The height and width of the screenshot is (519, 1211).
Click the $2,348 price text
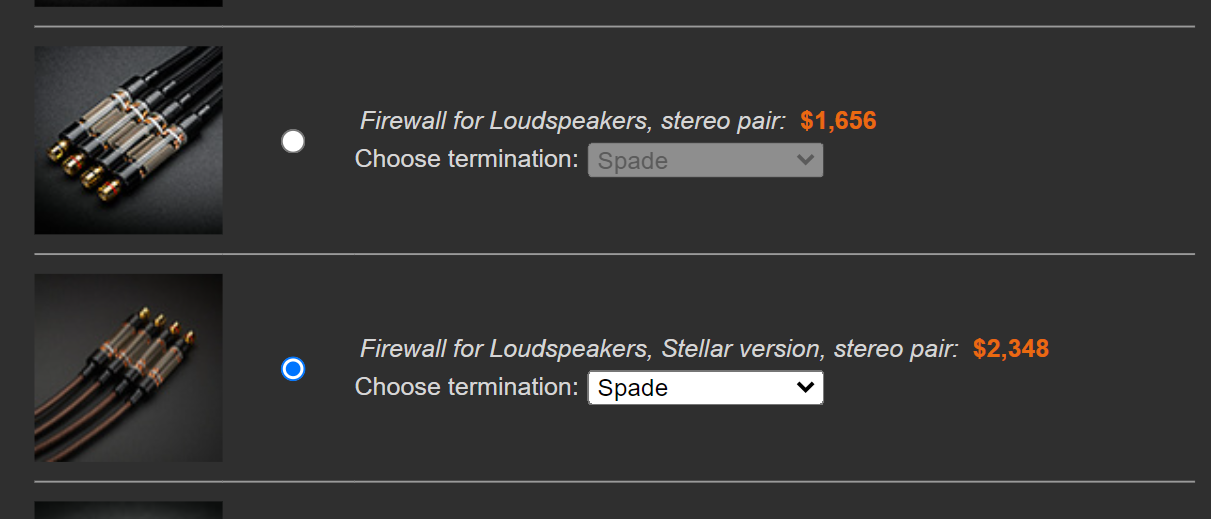[x=1011, y=349]
